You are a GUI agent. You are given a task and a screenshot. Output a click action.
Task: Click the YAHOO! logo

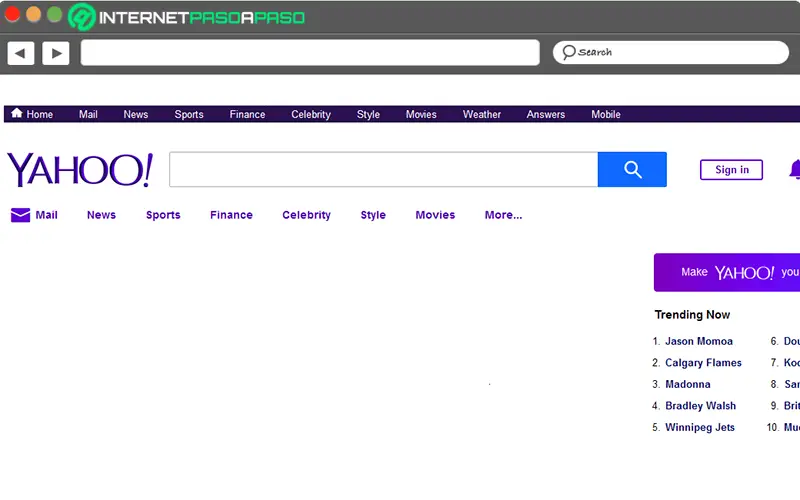point(80,169)
